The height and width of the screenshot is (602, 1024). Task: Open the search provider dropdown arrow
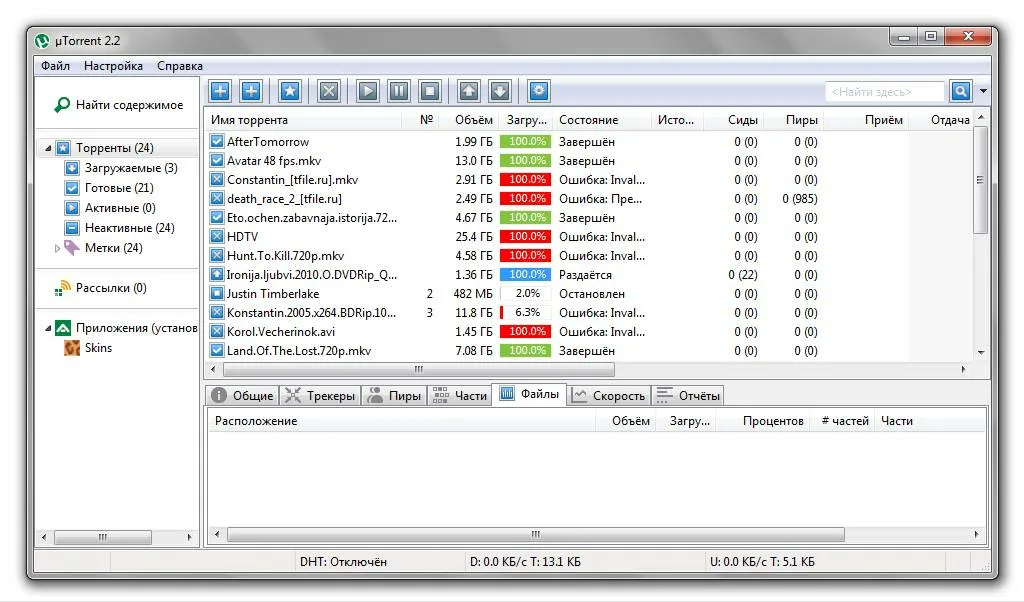coord(983,92)
